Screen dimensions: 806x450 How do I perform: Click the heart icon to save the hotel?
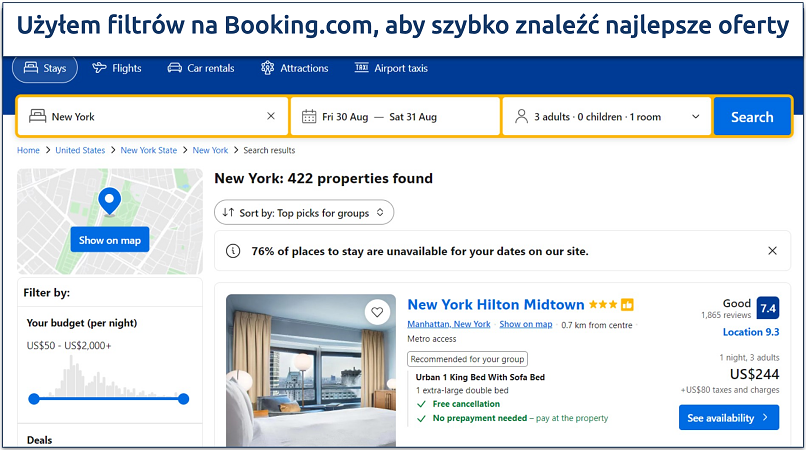377,312
